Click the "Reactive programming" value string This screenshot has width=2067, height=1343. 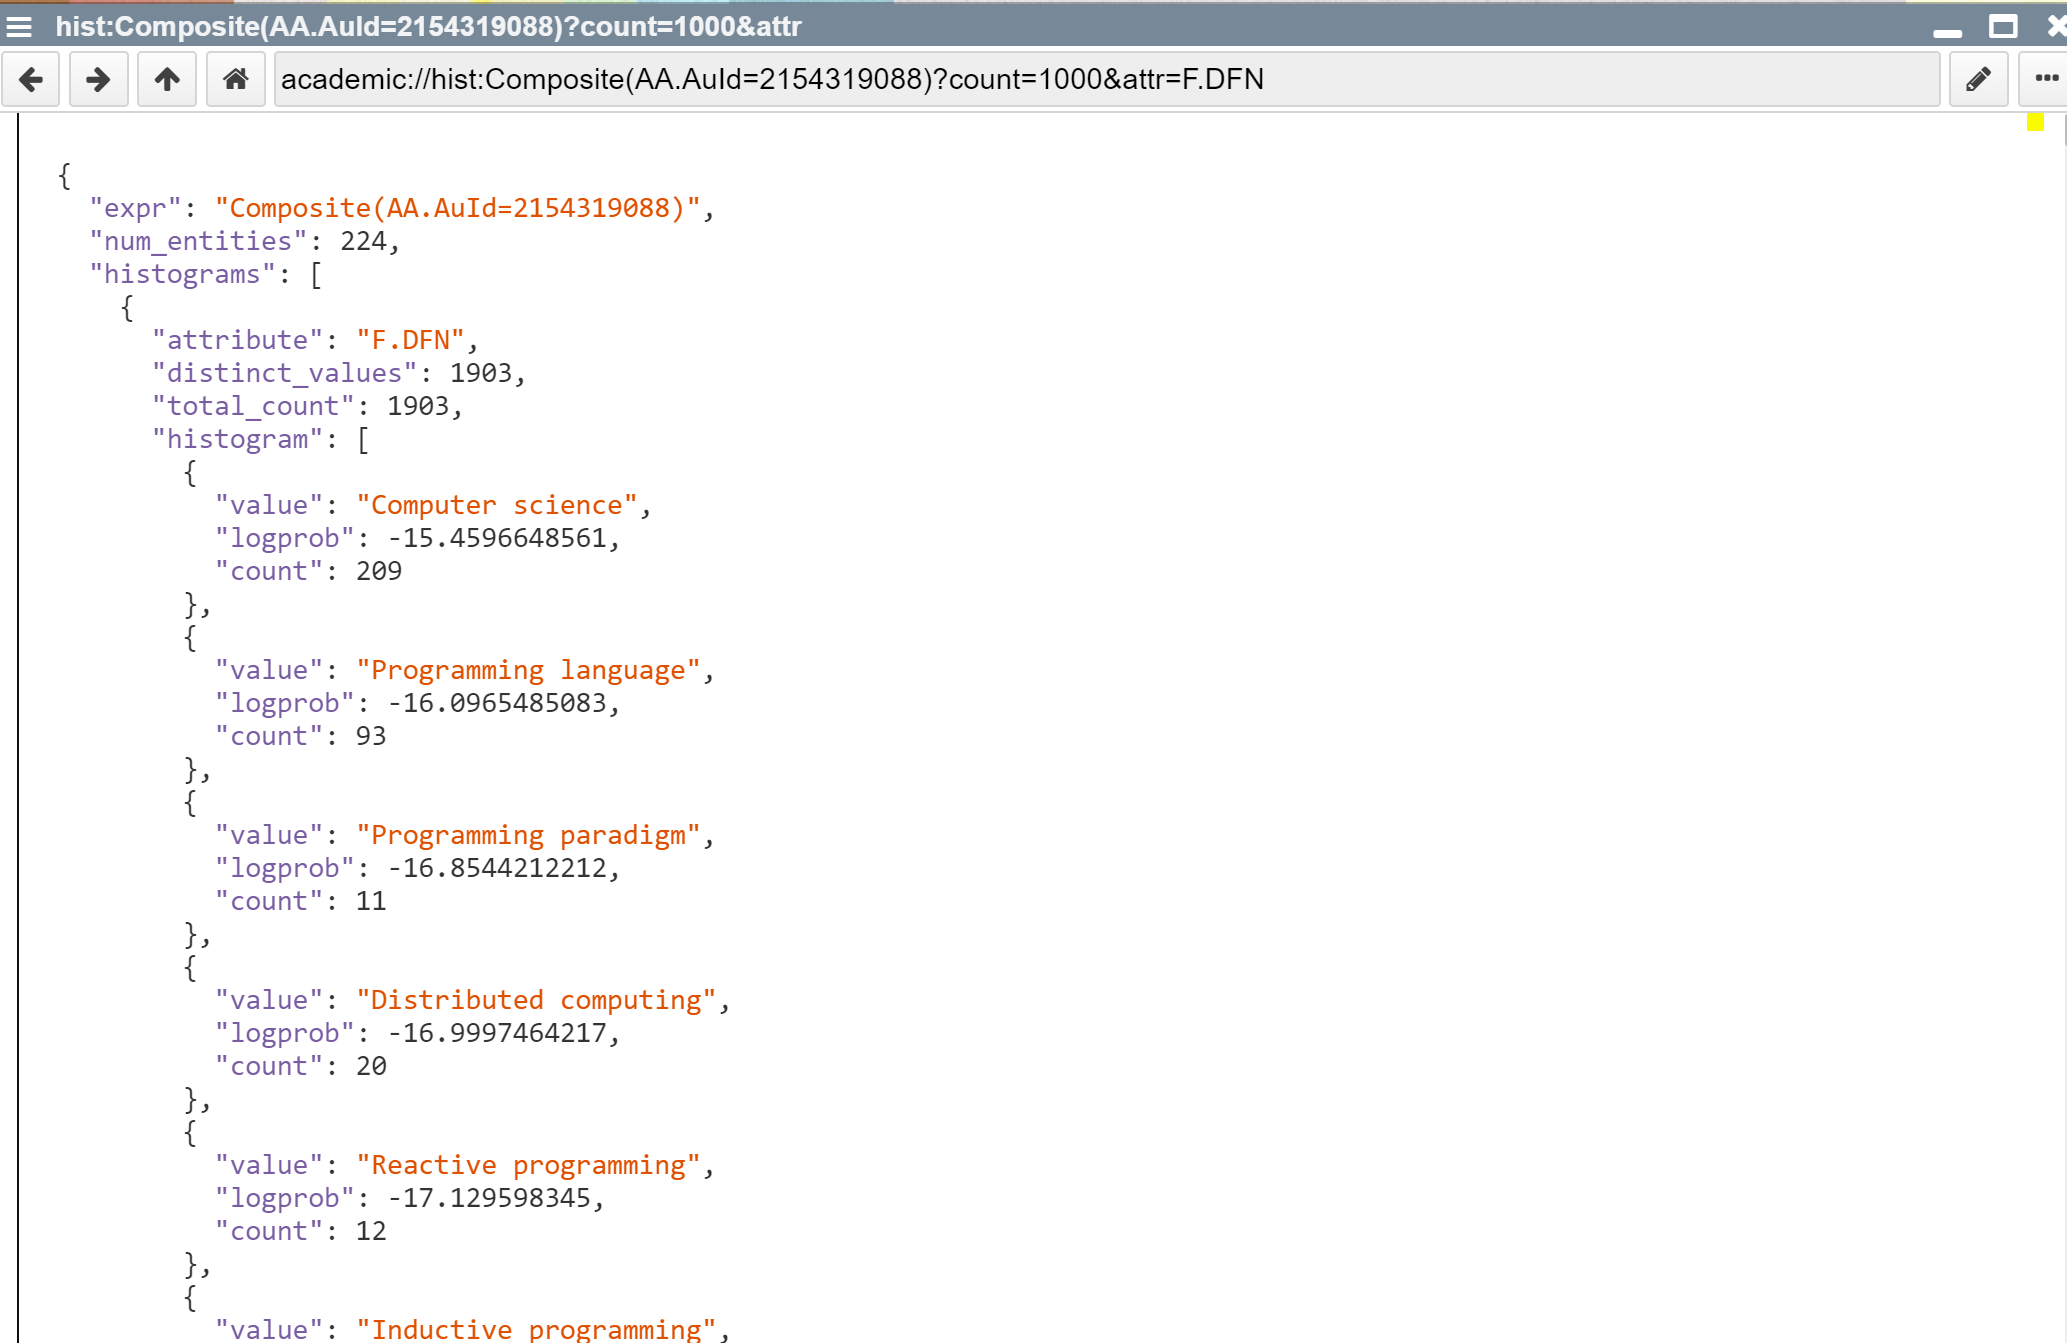(x=528, y=1165)
